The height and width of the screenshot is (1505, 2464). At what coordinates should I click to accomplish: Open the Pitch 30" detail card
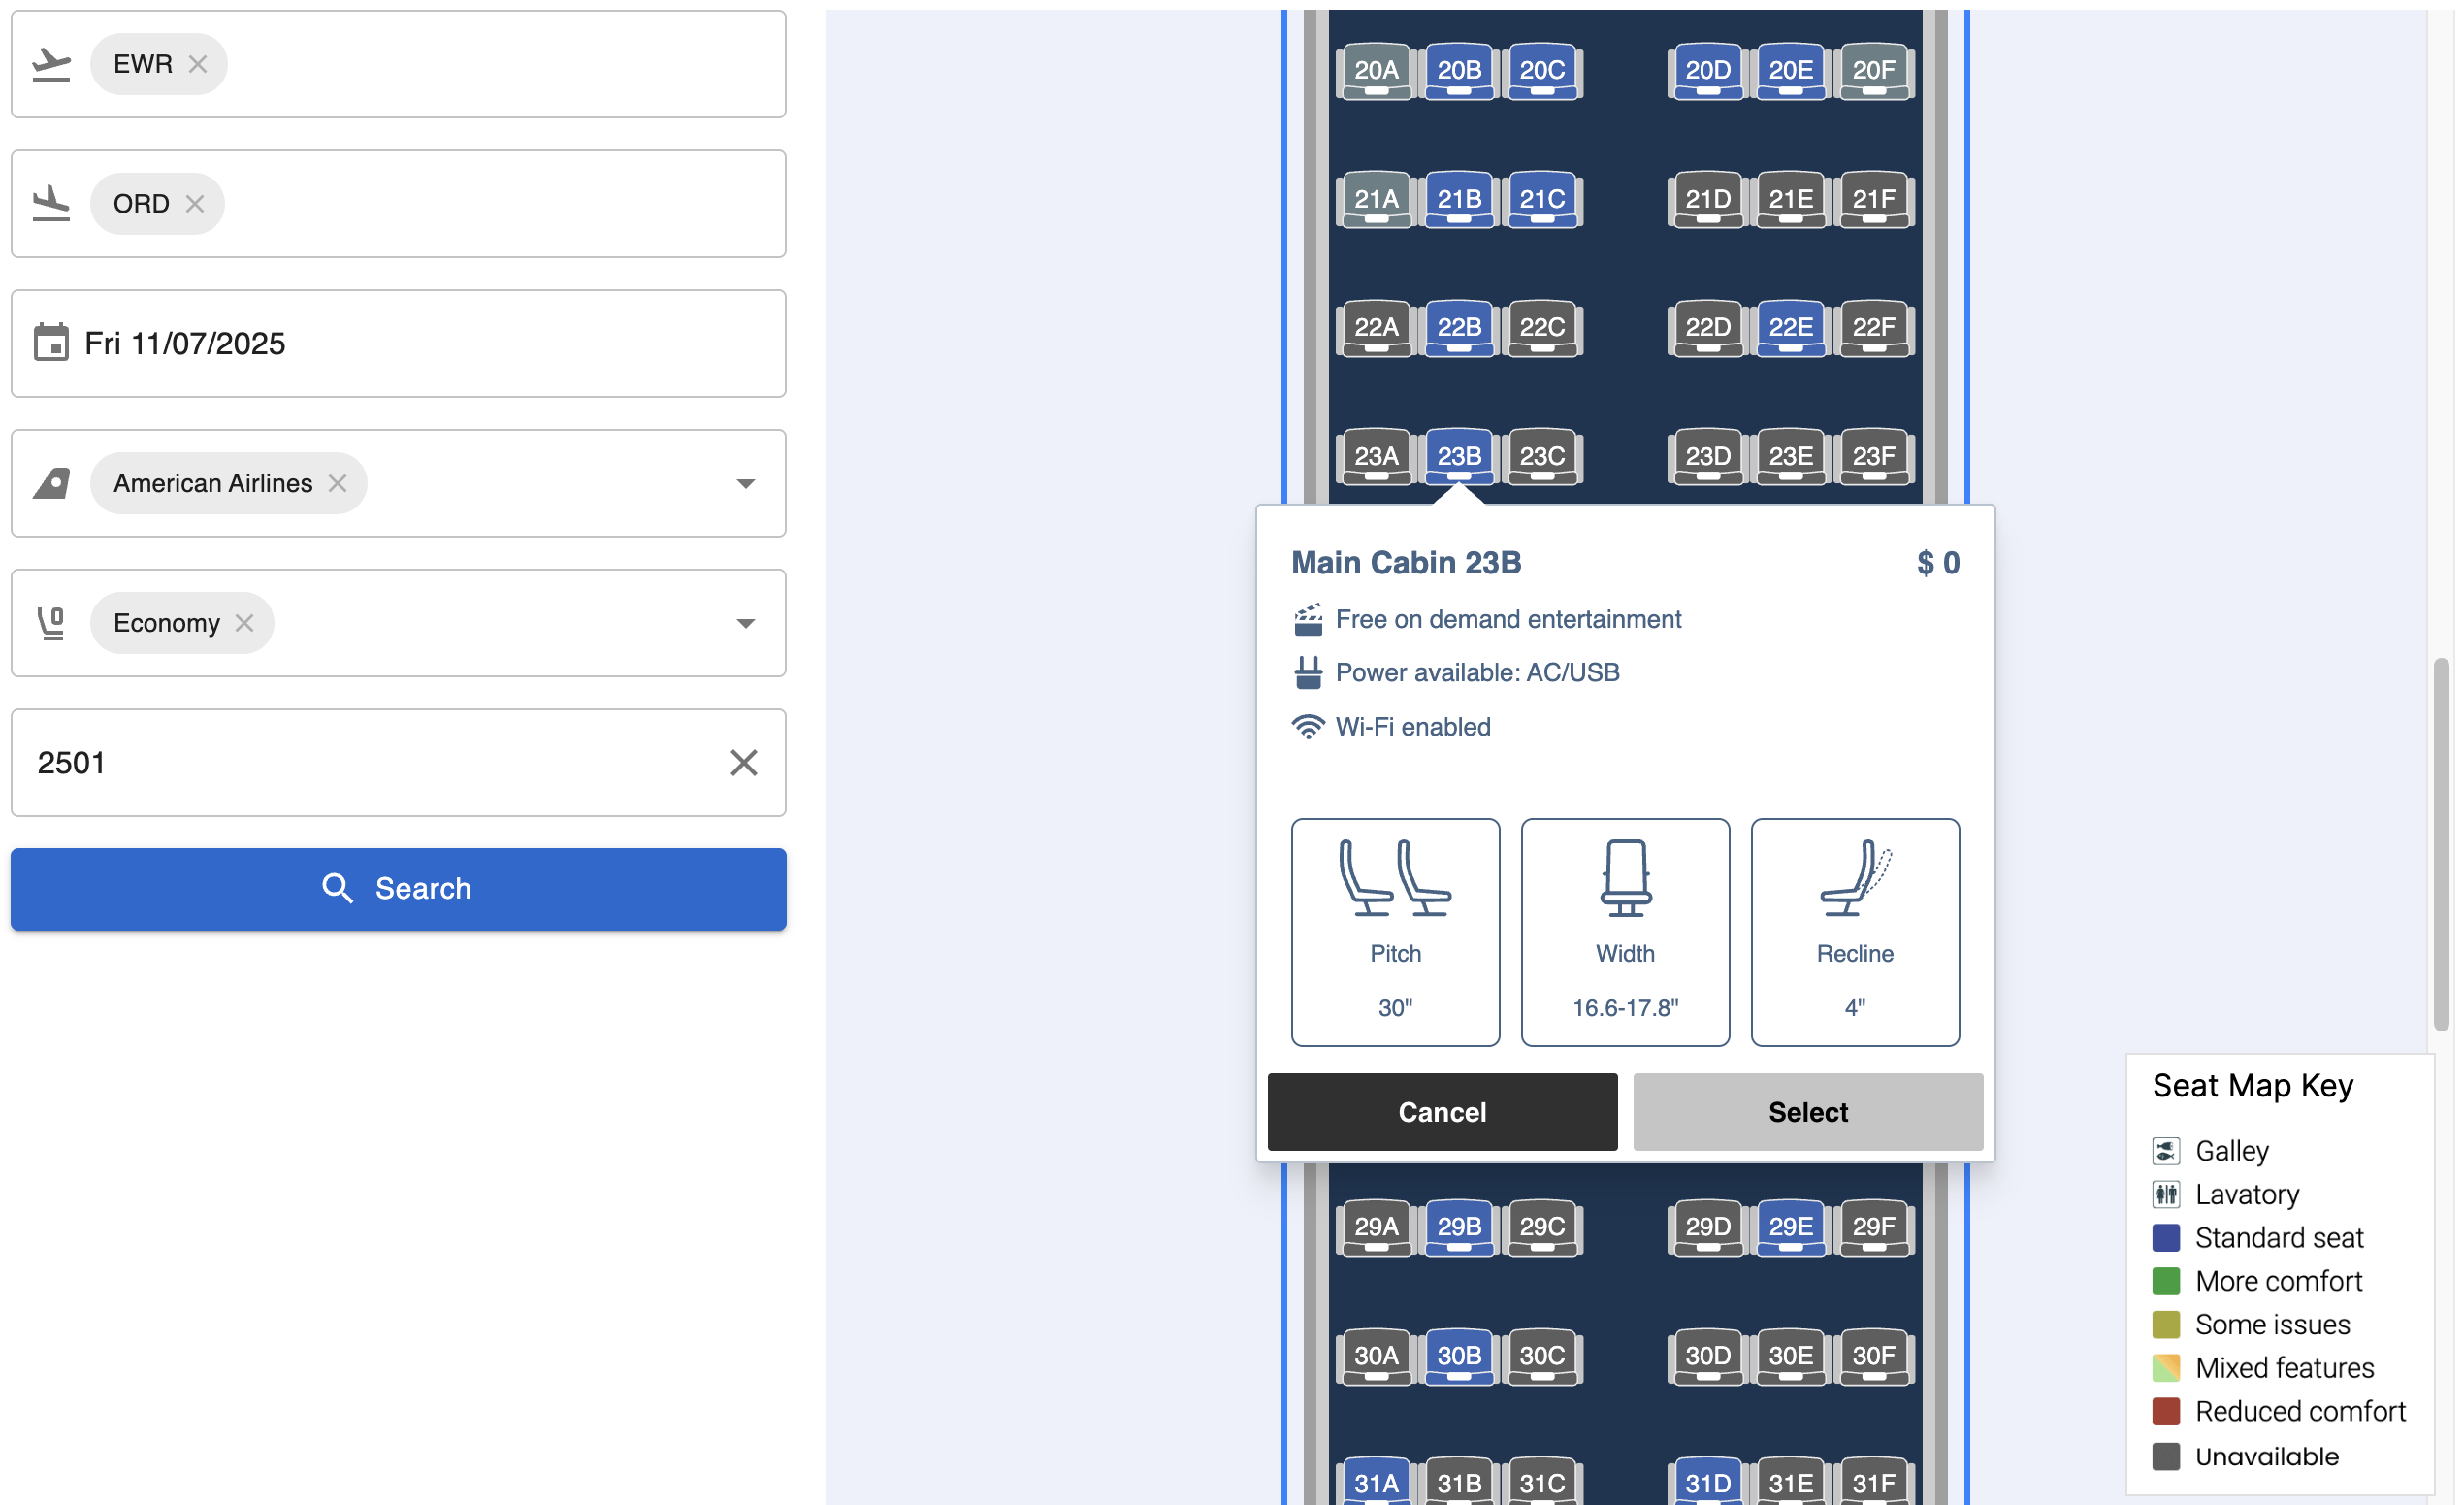tap(1396, 933)
